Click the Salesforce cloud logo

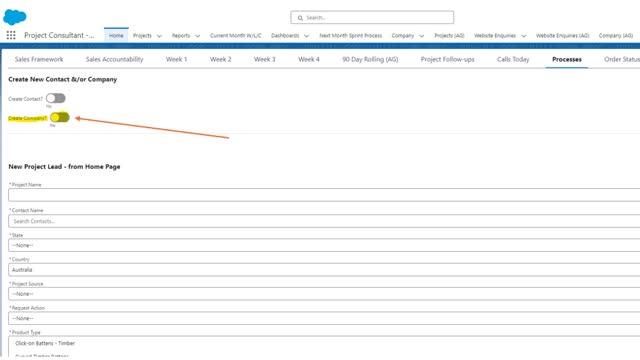coord(15,17)
